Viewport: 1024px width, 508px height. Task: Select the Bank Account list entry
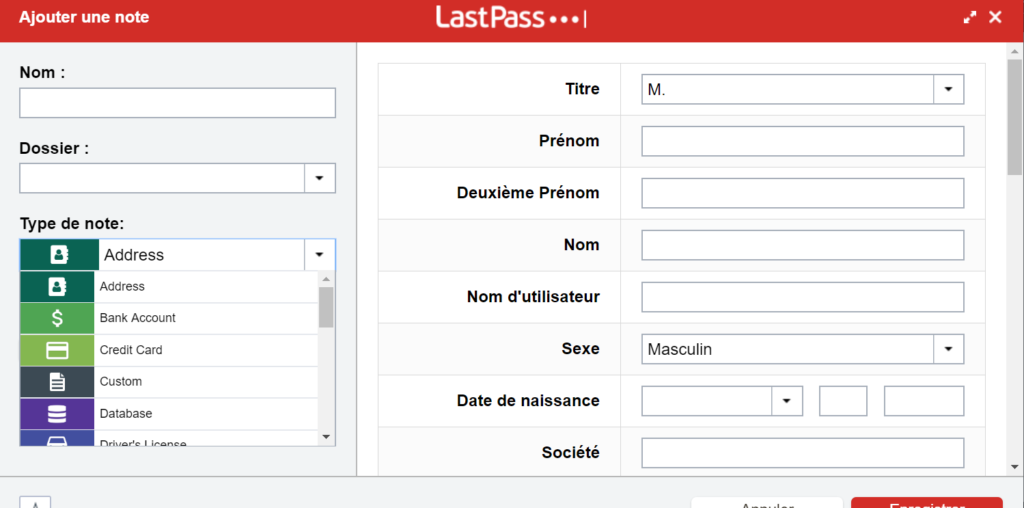coord(168,318)
